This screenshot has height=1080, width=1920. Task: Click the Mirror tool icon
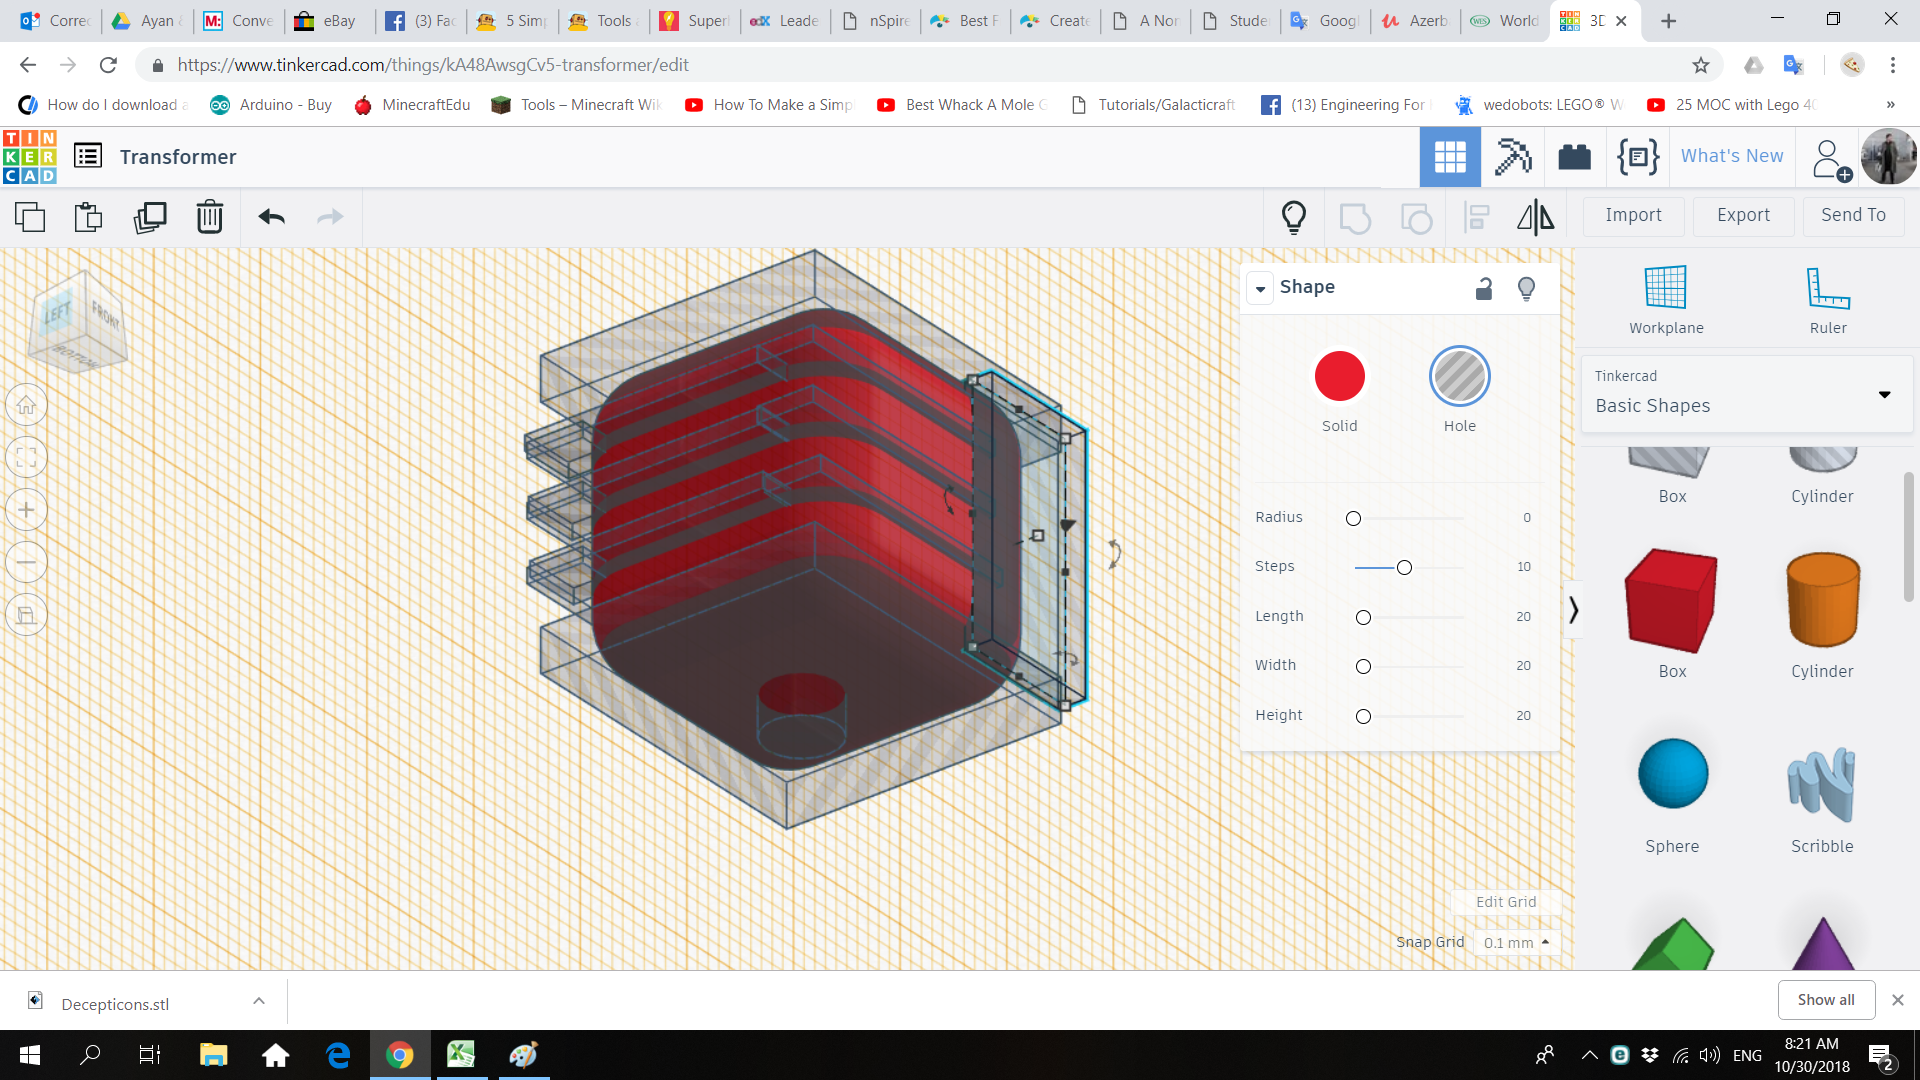click(x=1535, y=217)
